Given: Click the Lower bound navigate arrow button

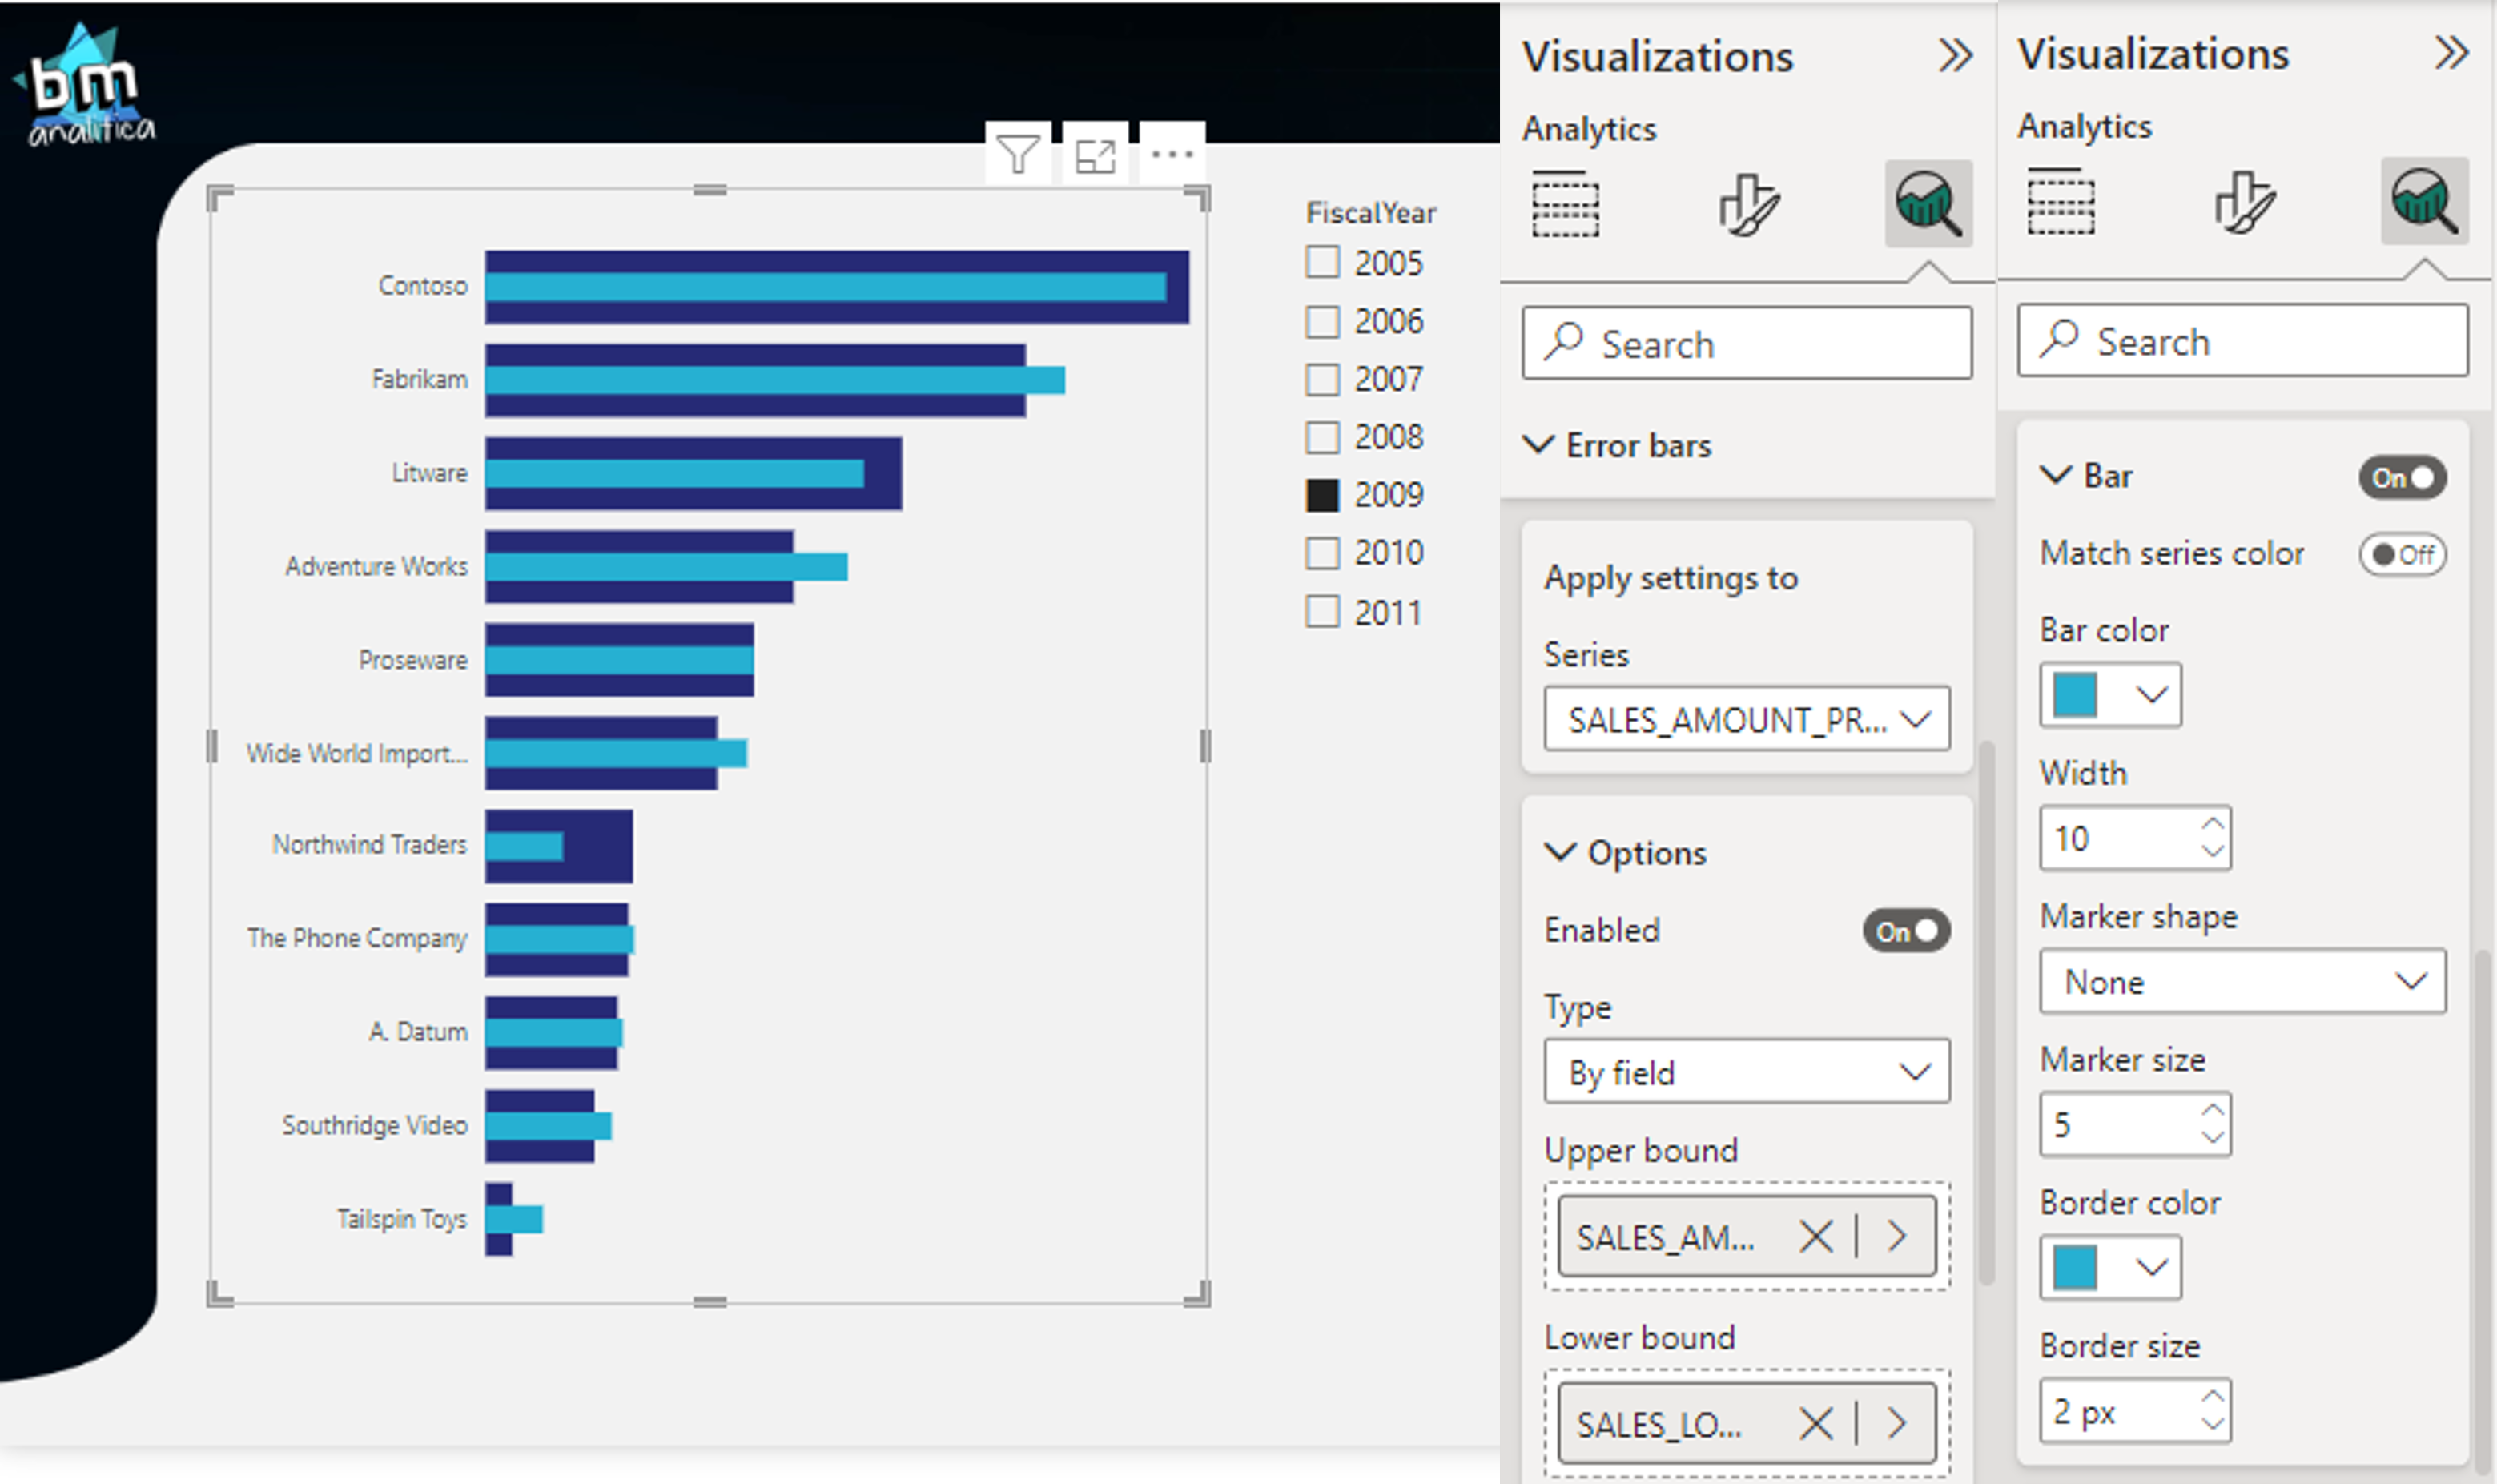Looking at the screenshot, I should click(1898, 1422).
